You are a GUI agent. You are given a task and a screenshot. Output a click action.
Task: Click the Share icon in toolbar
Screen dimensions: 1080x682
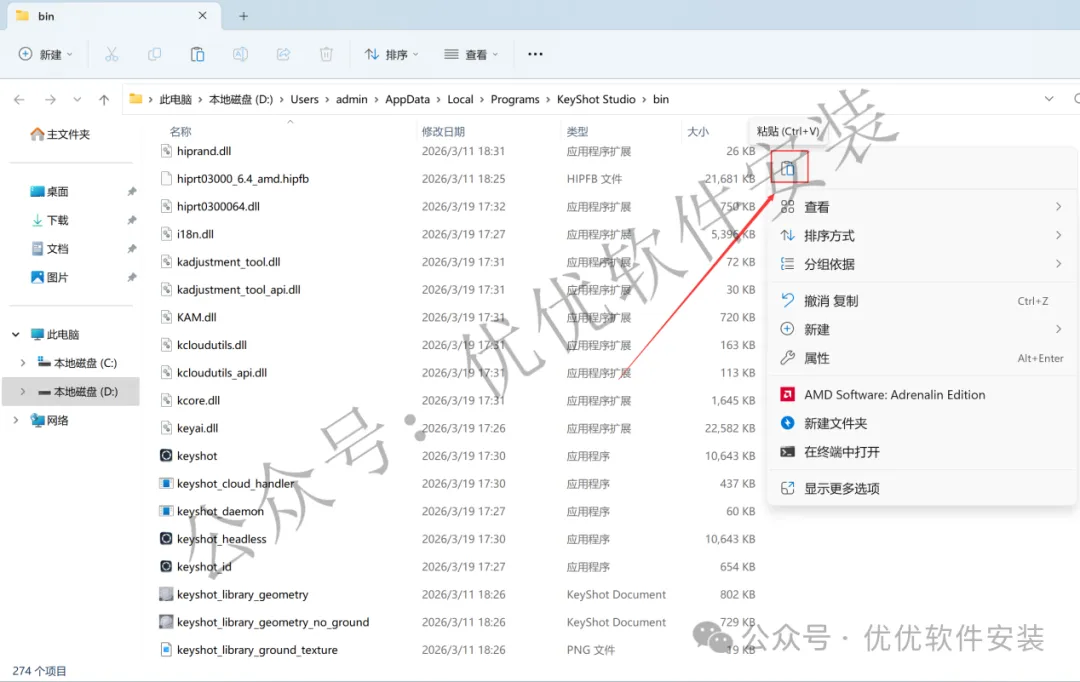pyautogui.click(x=283, y=54)
